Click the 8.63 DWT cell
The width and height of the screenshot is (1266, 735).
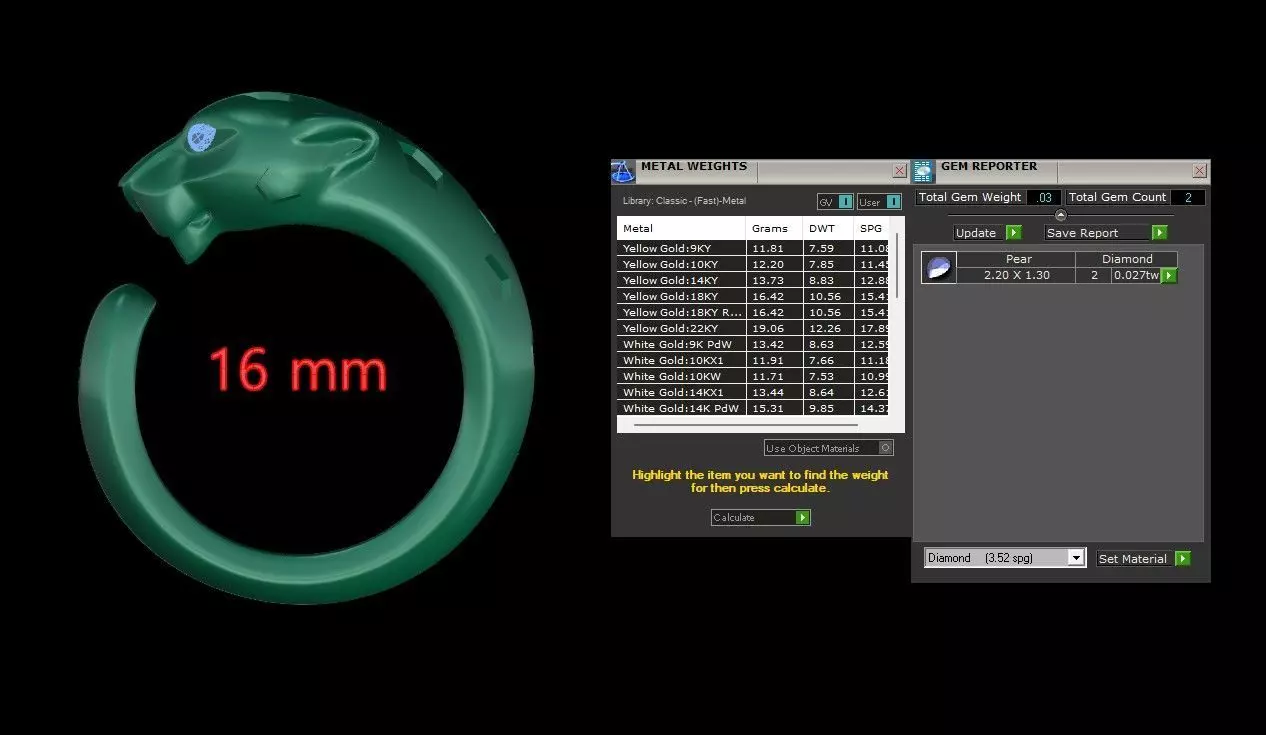pos(829,344)
